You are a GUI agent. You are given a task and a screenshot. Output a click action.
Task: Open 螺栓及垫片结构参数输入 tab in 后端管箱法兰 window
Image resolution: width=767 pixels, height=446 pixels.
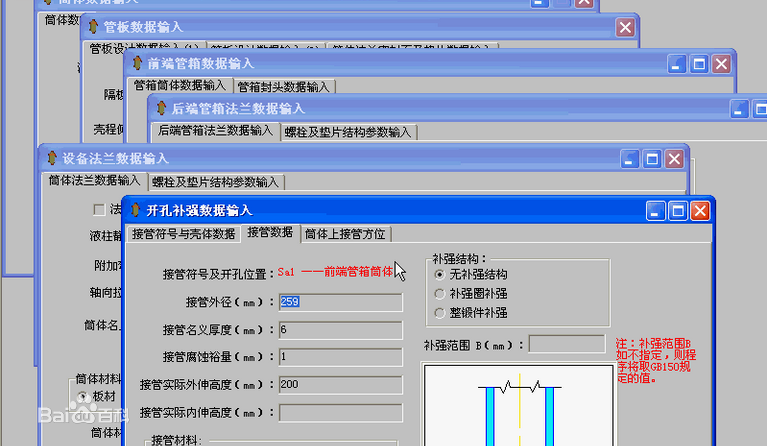coord(348,133)
